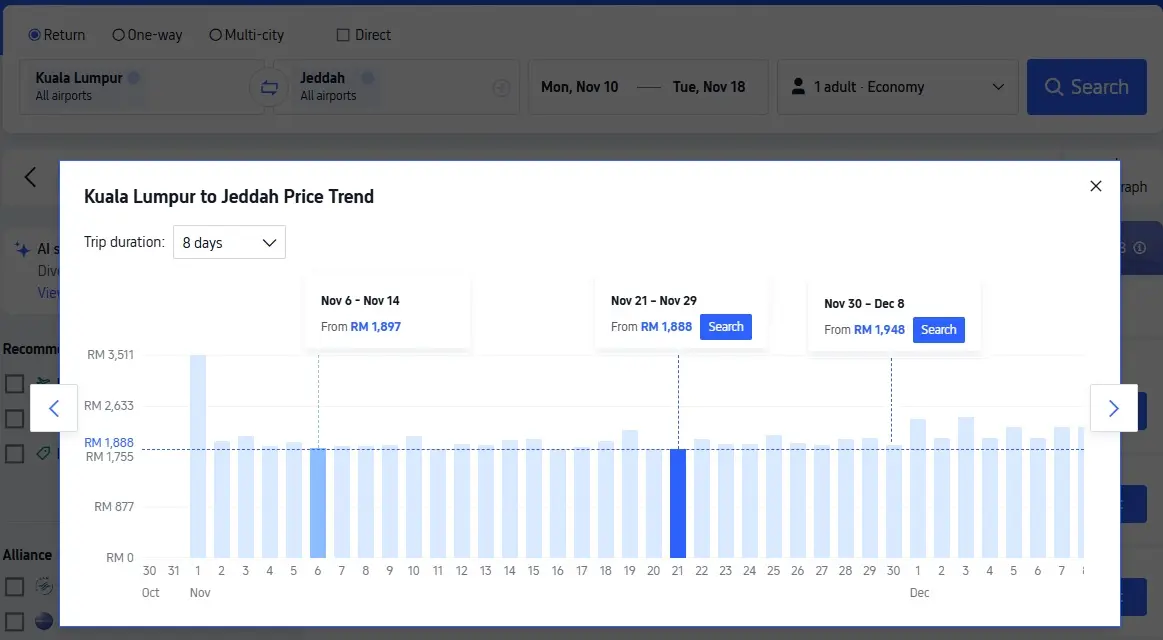Expand the 1 adult Economy selector
1163x640 pixels.
(897, 87)
